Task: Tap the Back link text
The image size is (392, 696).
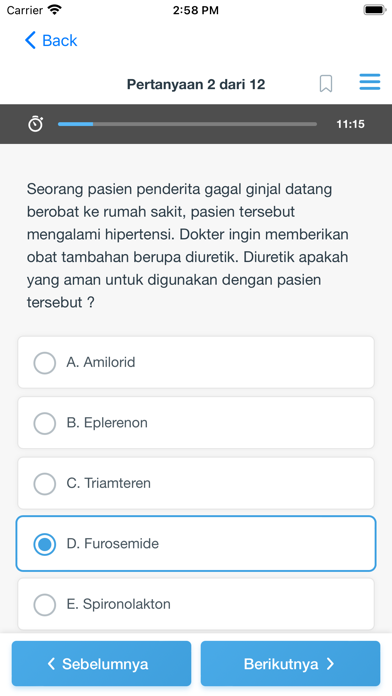Action: [x=59, y=40]
